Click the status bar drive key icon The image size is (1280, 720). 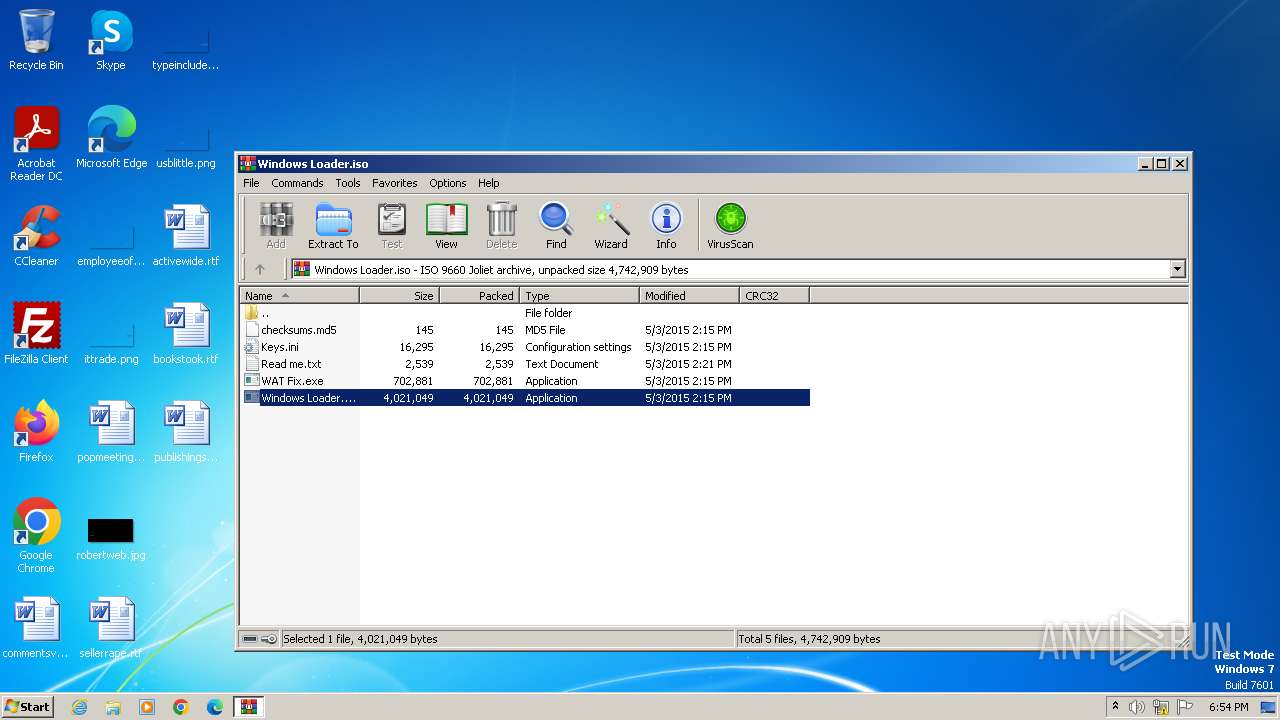[260, 639]
